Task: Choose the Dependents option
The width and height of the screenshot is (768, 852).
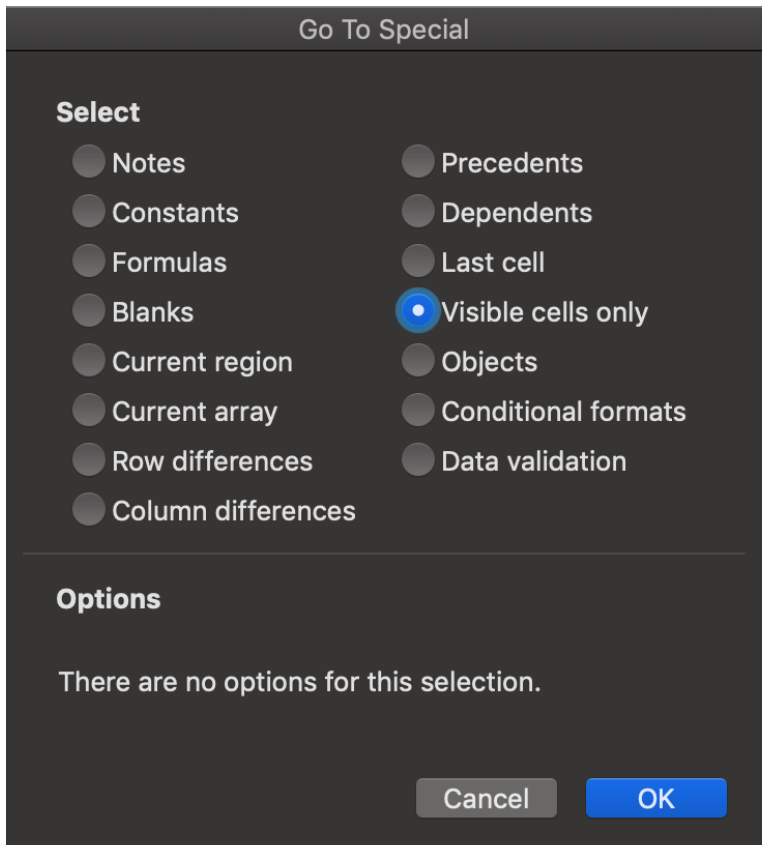Action: (x=418, y=211)
